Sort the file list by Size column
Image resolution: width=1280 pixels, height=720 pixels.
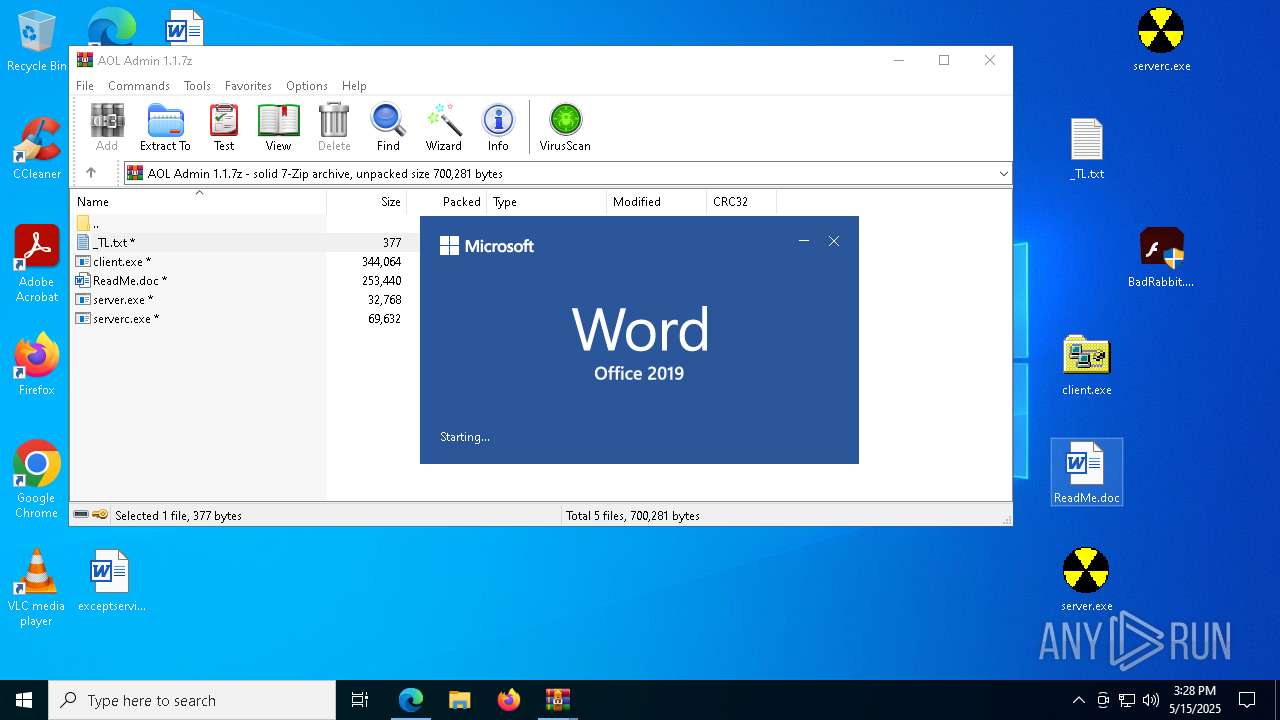click(367, 202)
